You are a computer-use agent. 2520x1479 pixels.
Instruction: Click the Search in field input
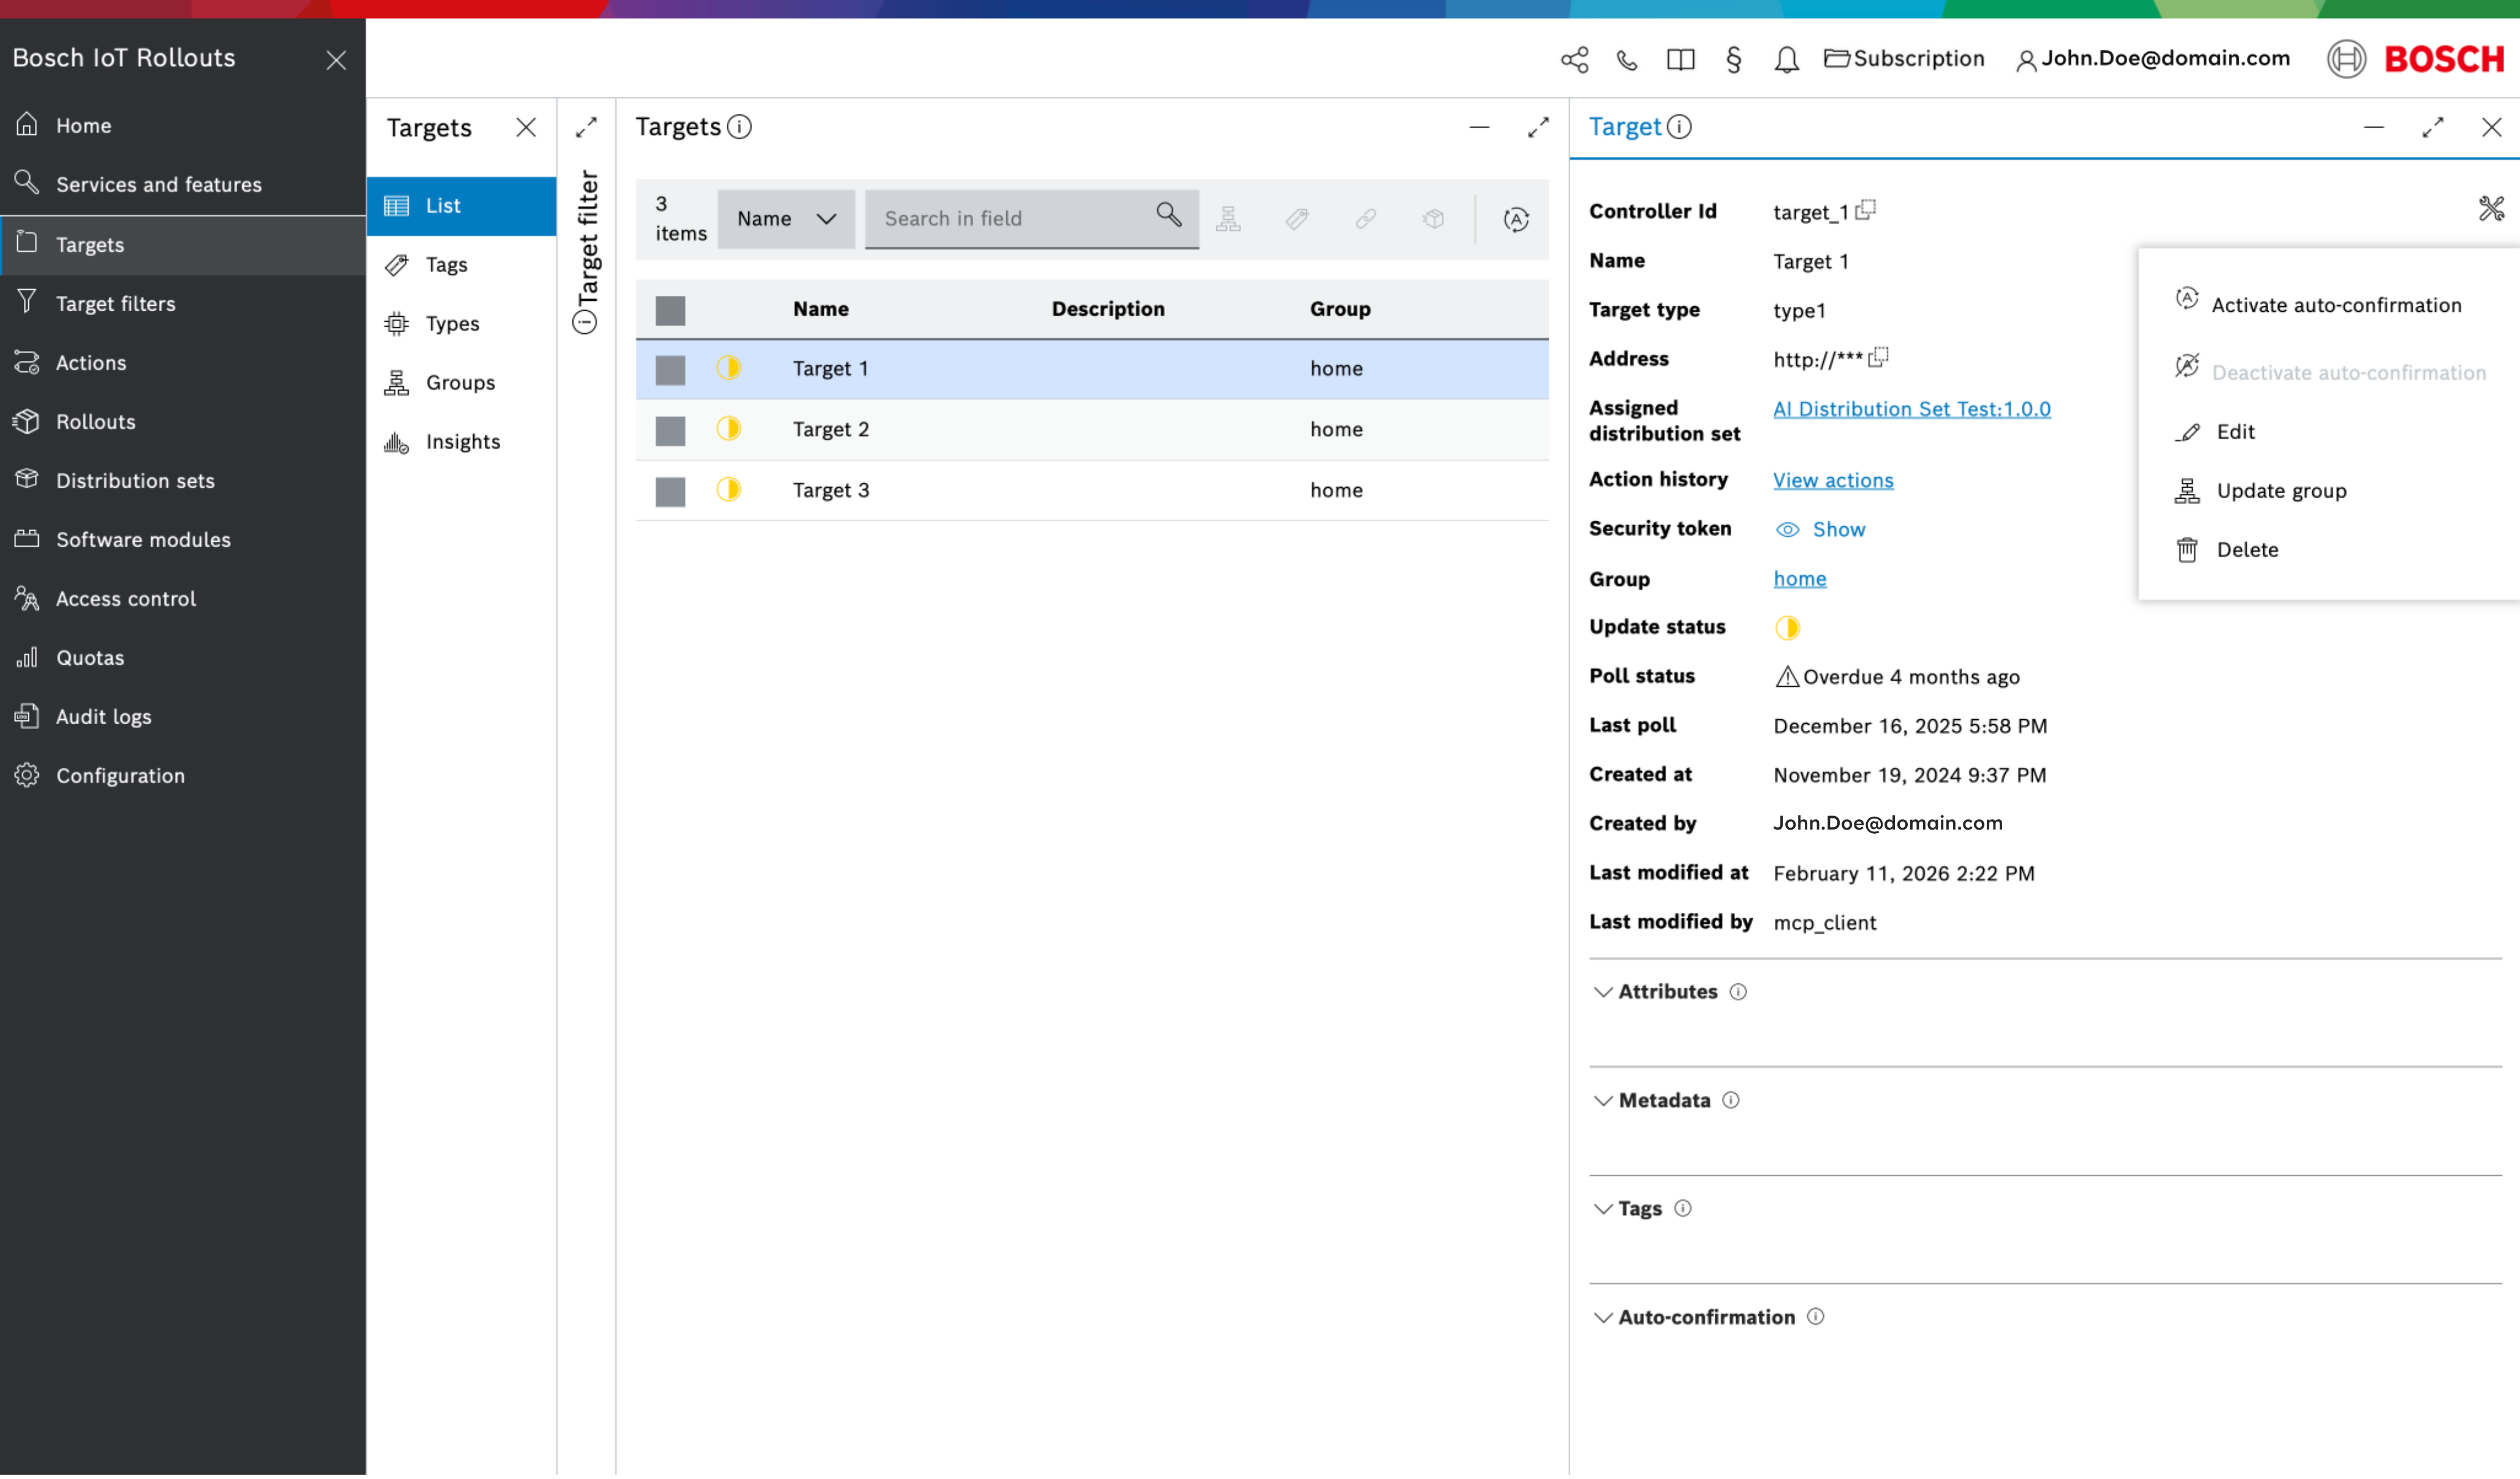(x=1032, y=219)
